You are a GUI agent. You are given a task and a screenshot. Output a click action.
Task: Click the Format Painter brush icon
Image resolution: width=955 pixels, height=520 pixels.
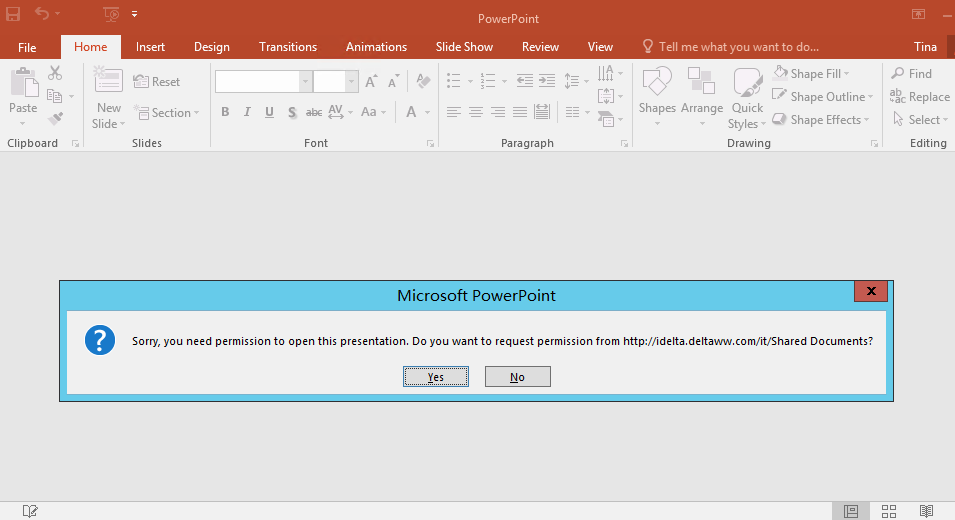(x=55, y=119)
